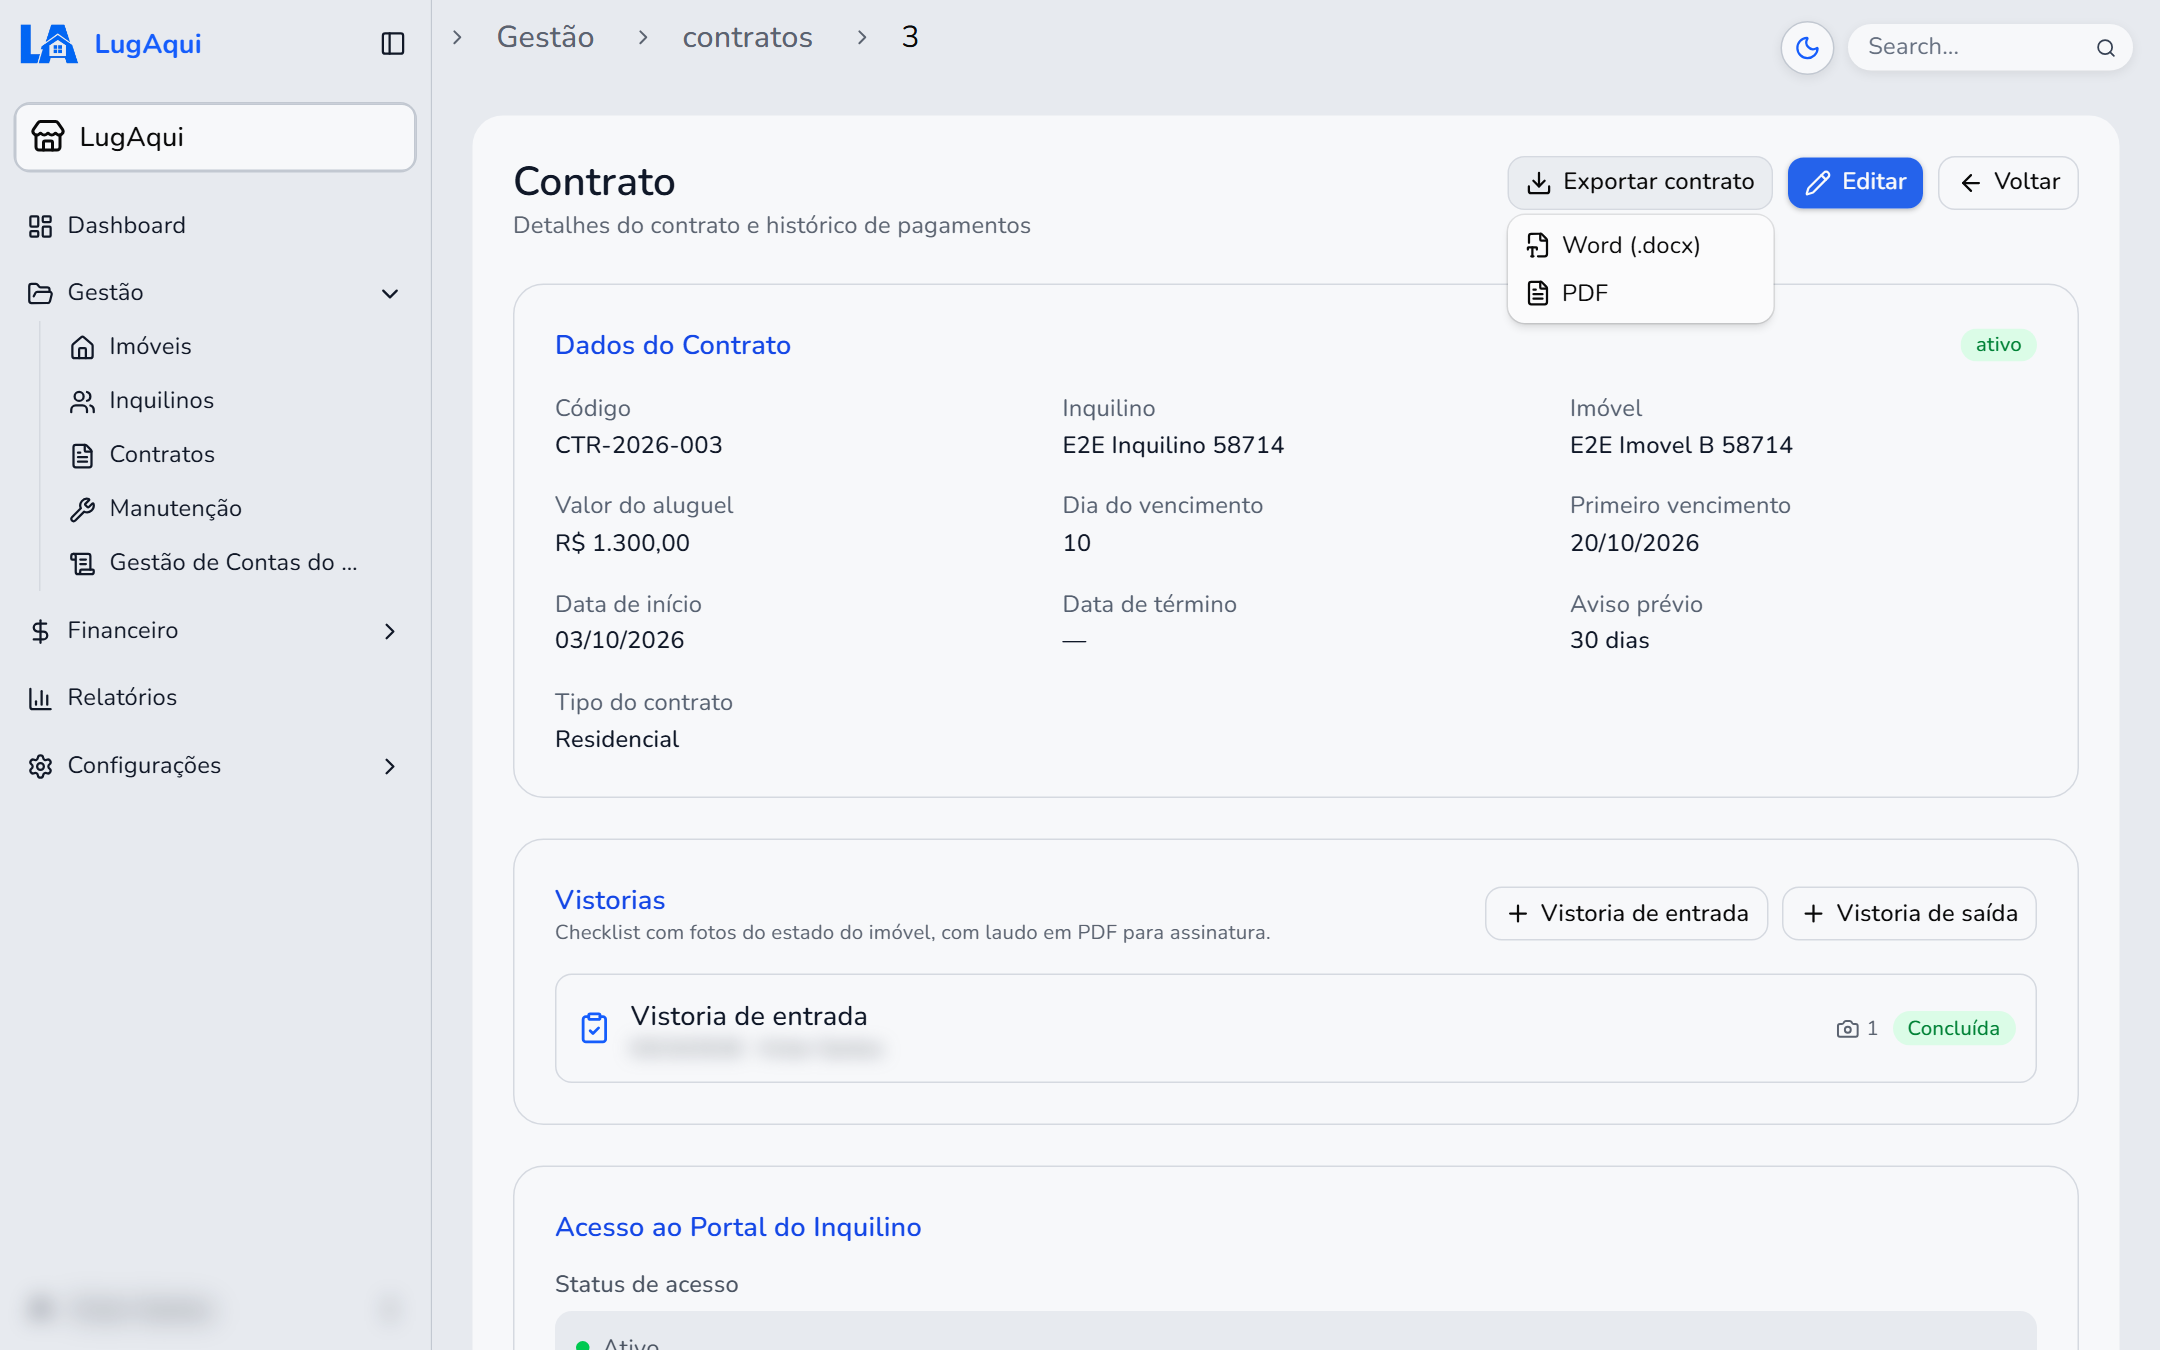Add a Vistoria de saída
This screenshot has height=1350, width=2160.
tap(1909, 913)
